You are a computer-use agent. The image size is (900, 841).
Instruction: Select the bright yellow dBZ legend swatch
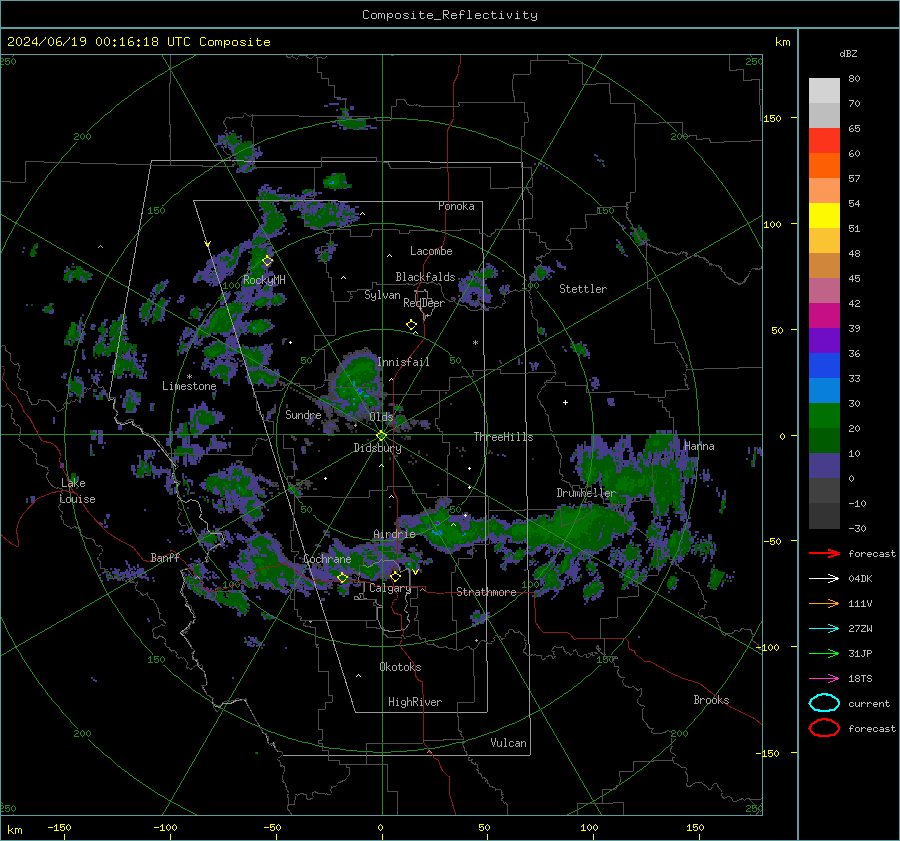click(x=824, y=215)
